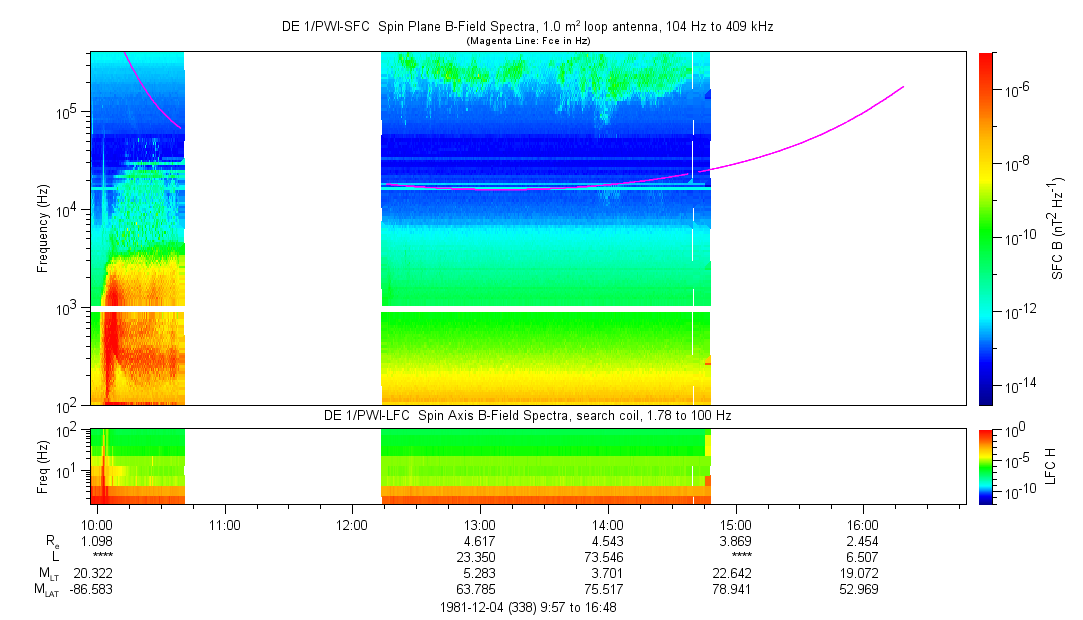Click the 11:00 time axis label
Image resolution: width=1083 pixels, height=620 pixels.
[225, 524]
